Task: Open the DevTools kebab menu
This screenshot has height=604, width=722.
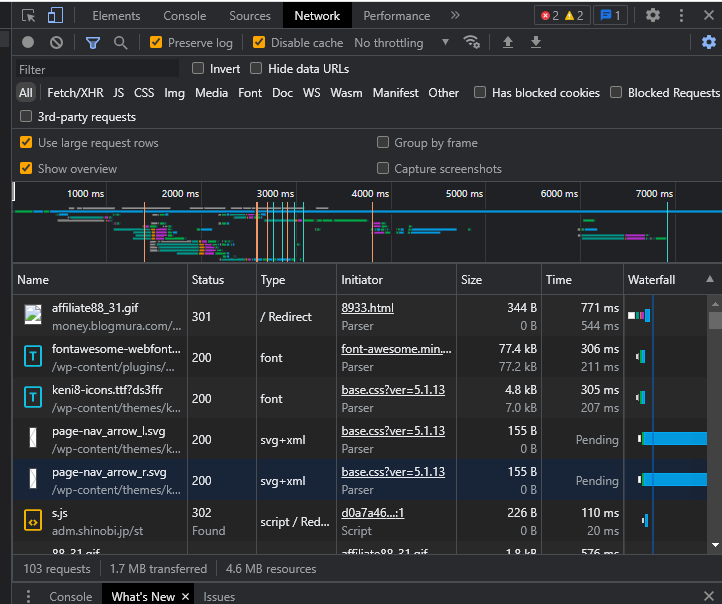Action: [x=681, y=15]
